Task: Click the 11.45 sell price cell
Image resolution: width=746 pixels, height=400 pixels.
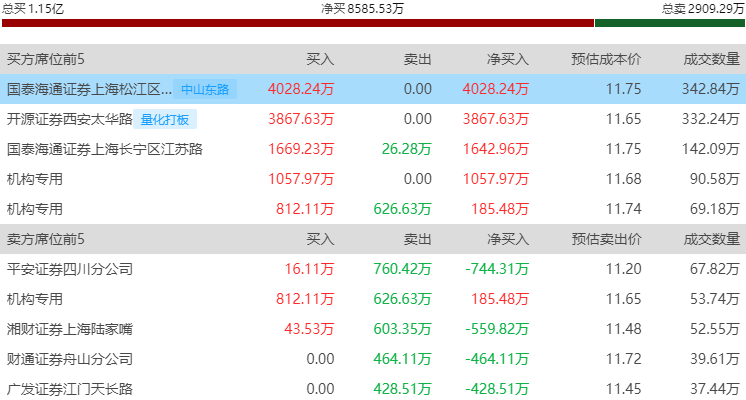Action: pos(623,389)
